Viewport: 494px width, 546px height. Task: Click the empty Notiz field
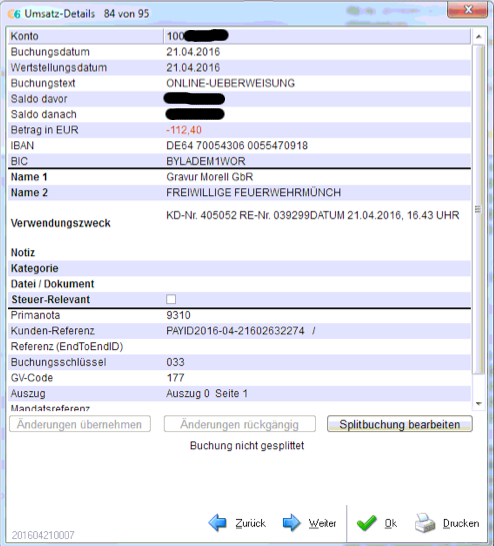[x=317, y=252]
